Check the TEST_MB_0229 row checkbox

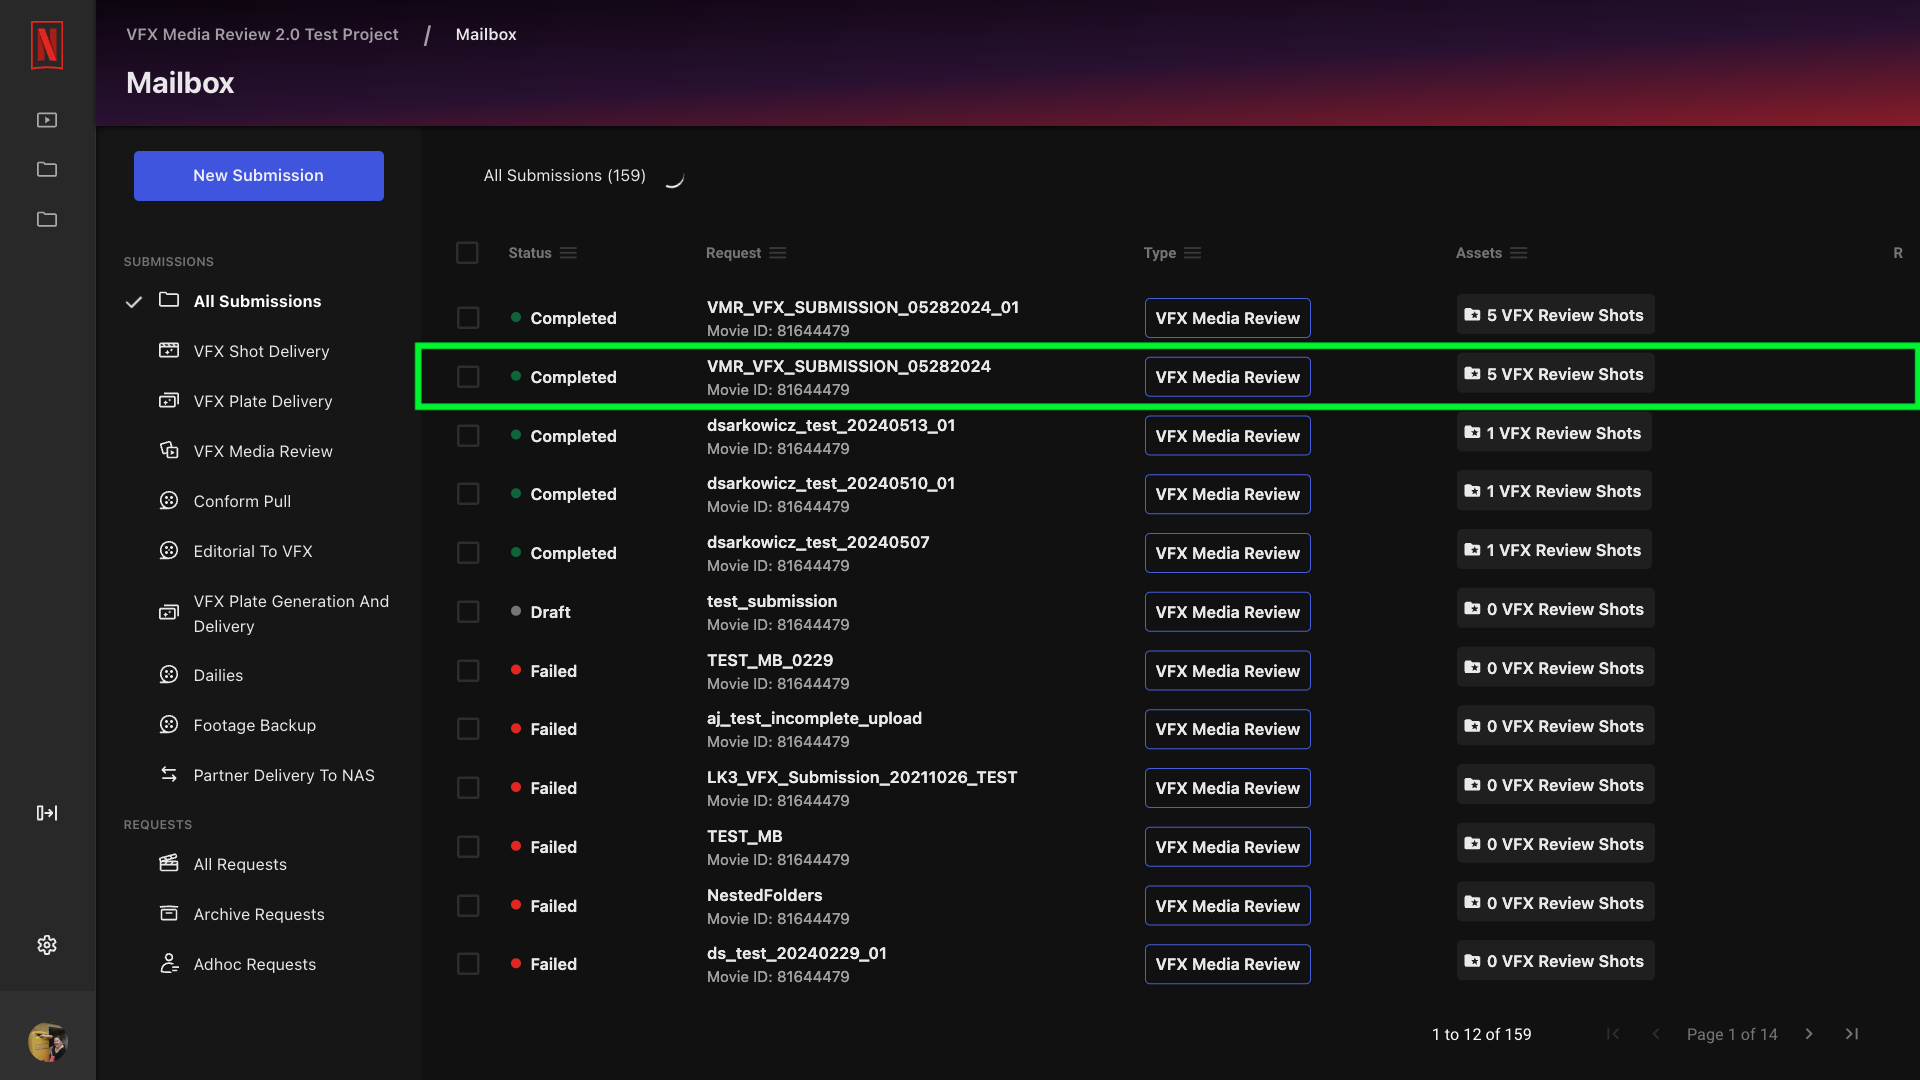pos(468,671)
